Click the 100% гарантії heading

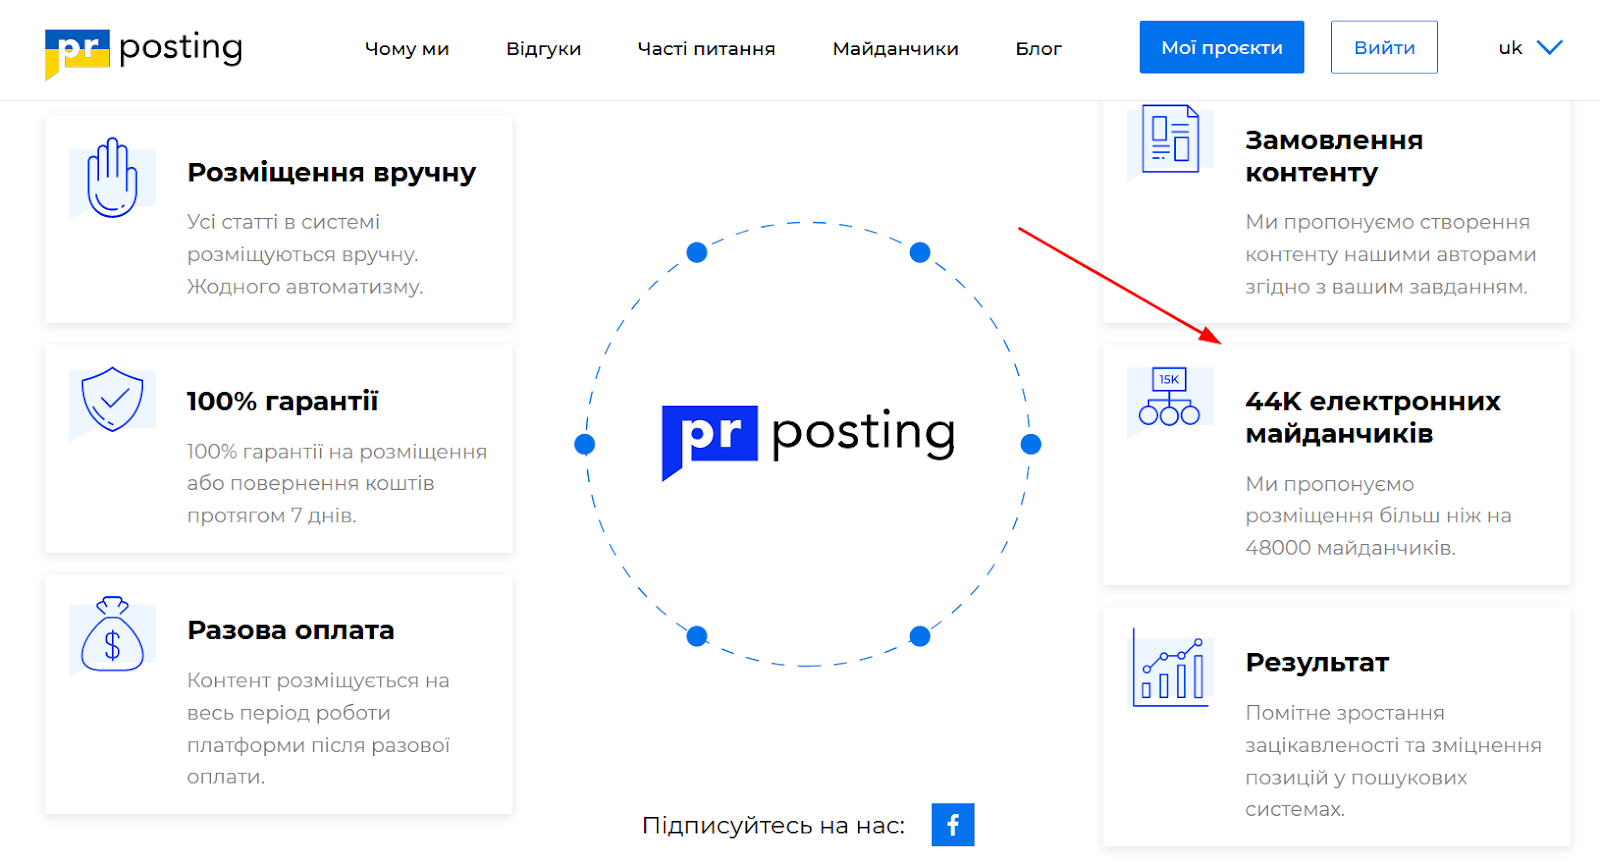282,401
